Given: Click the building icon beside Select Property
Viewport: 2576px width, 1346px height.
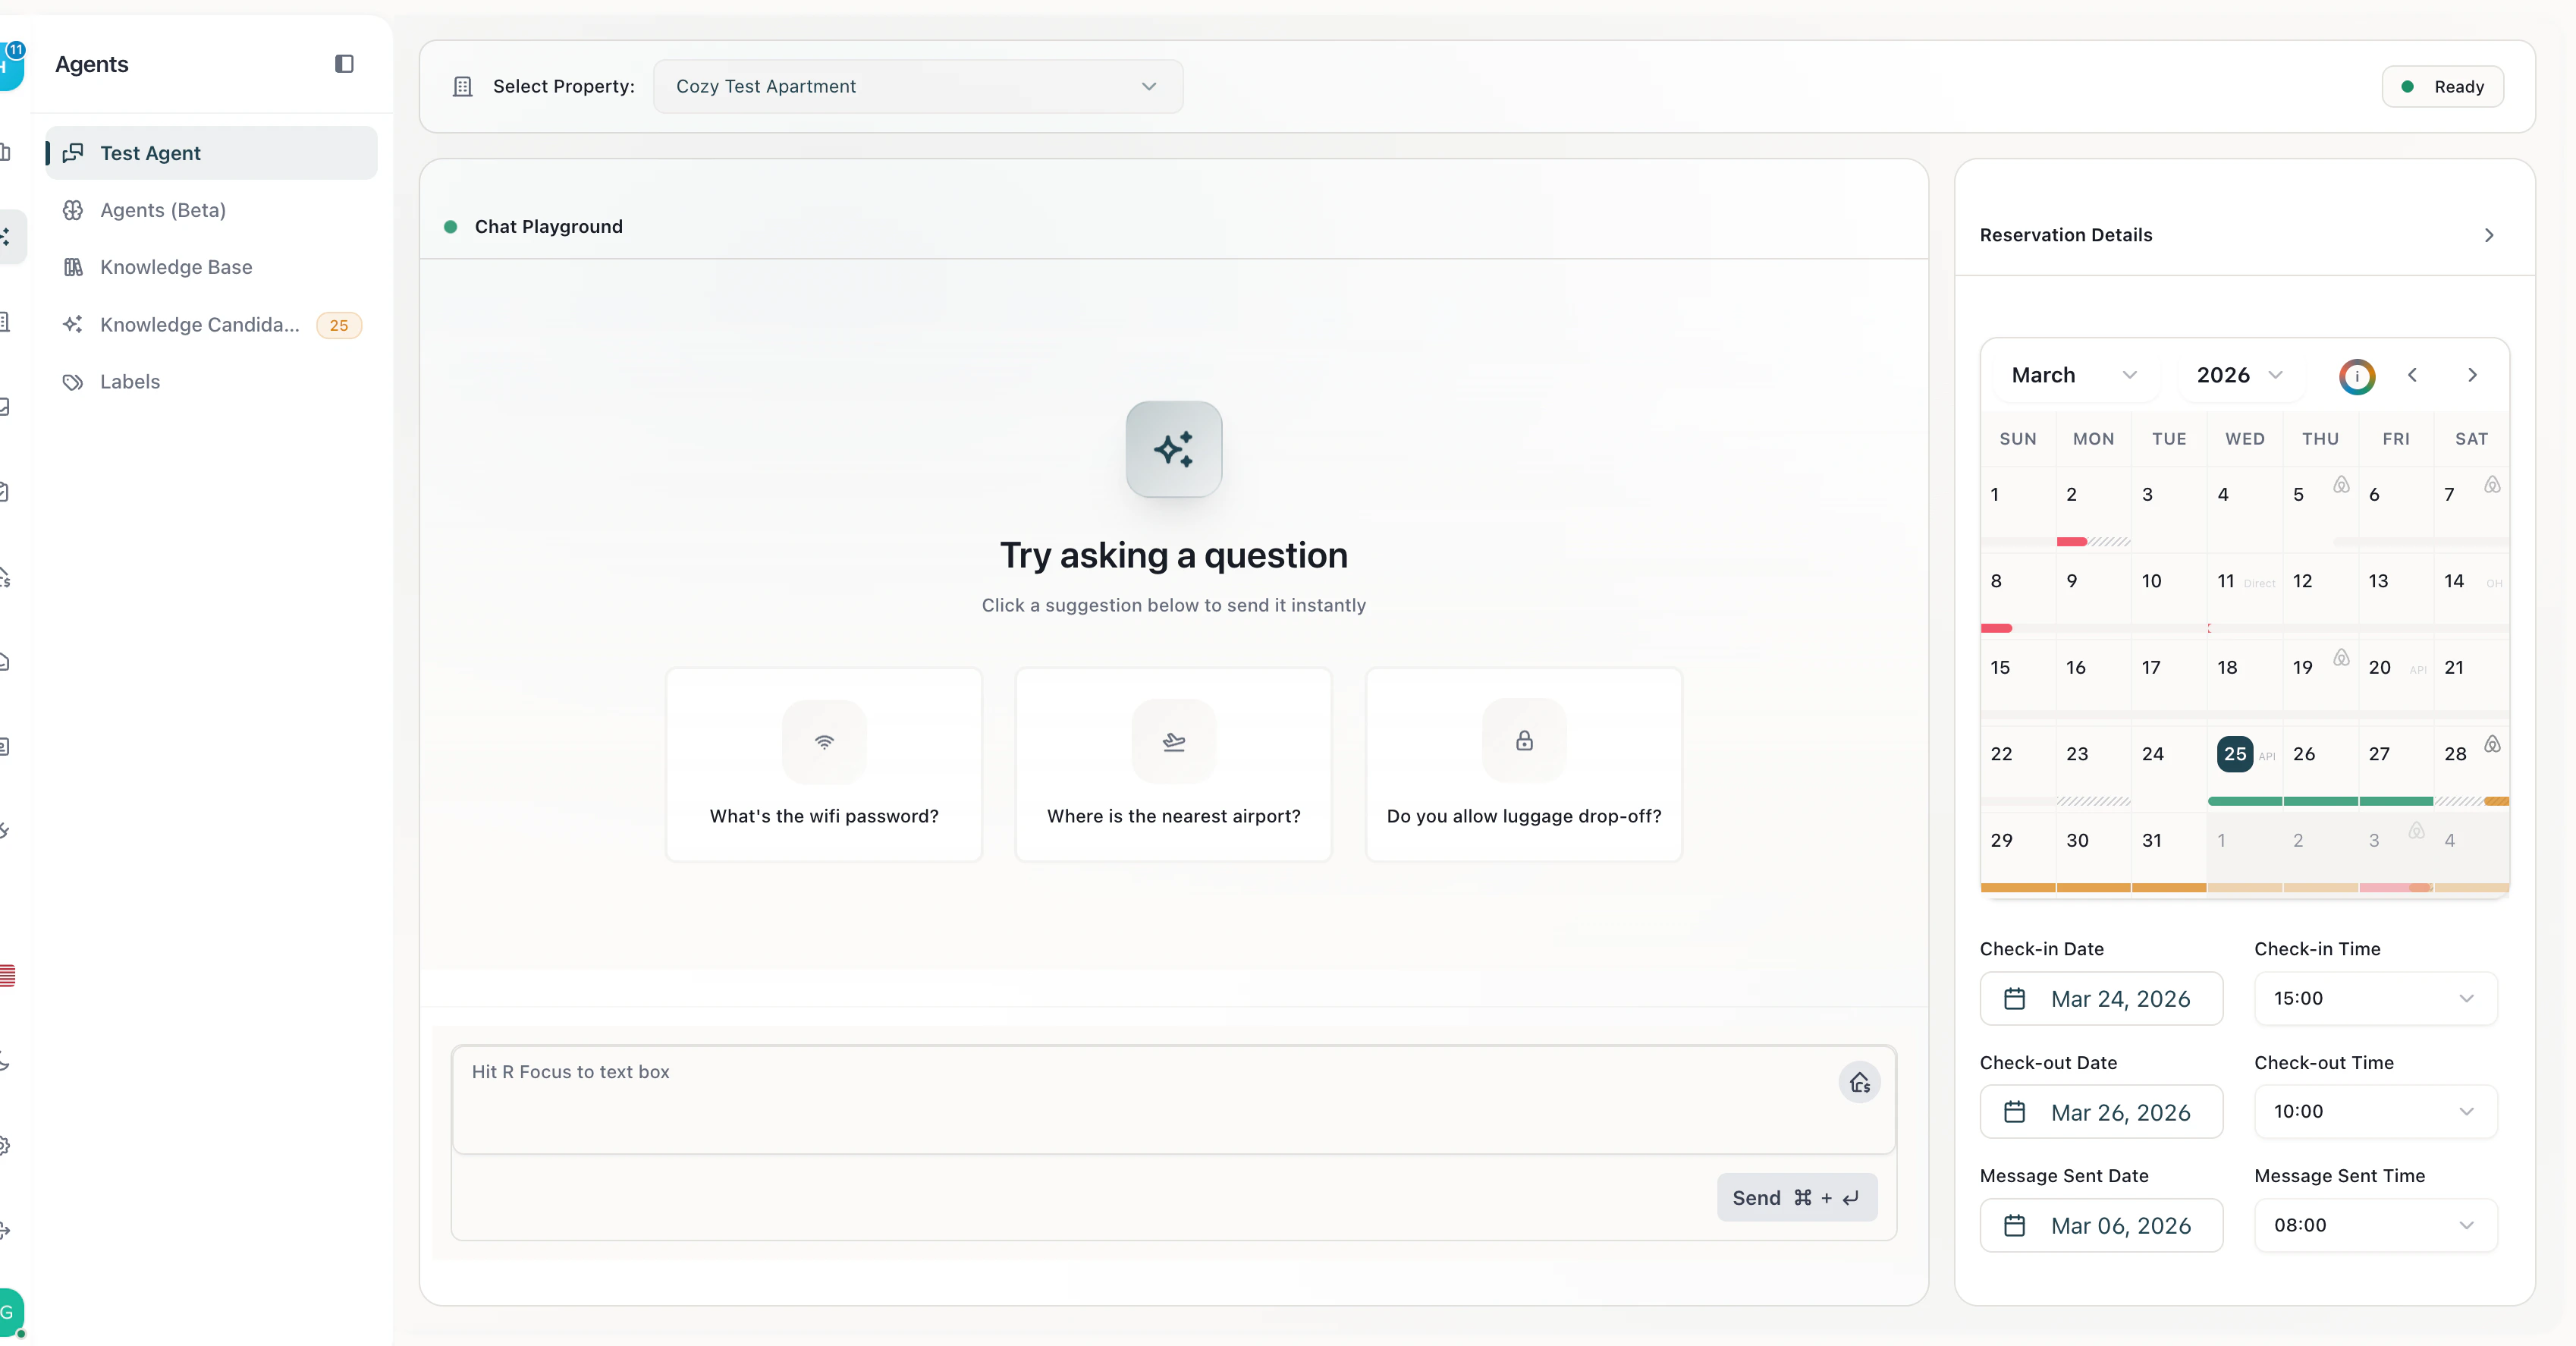Looking at the screenshot, I should click(462, 87).
